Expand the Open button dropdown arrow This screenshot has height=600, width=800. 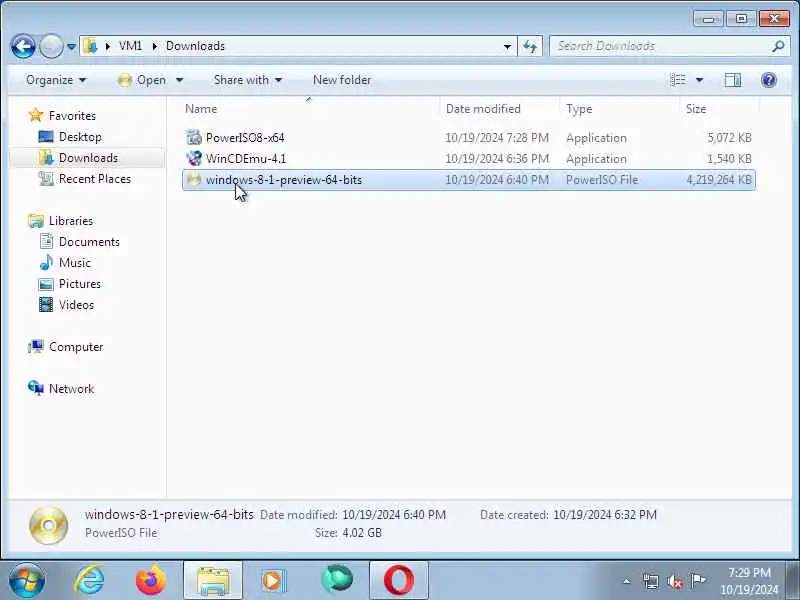pos(179,80)
